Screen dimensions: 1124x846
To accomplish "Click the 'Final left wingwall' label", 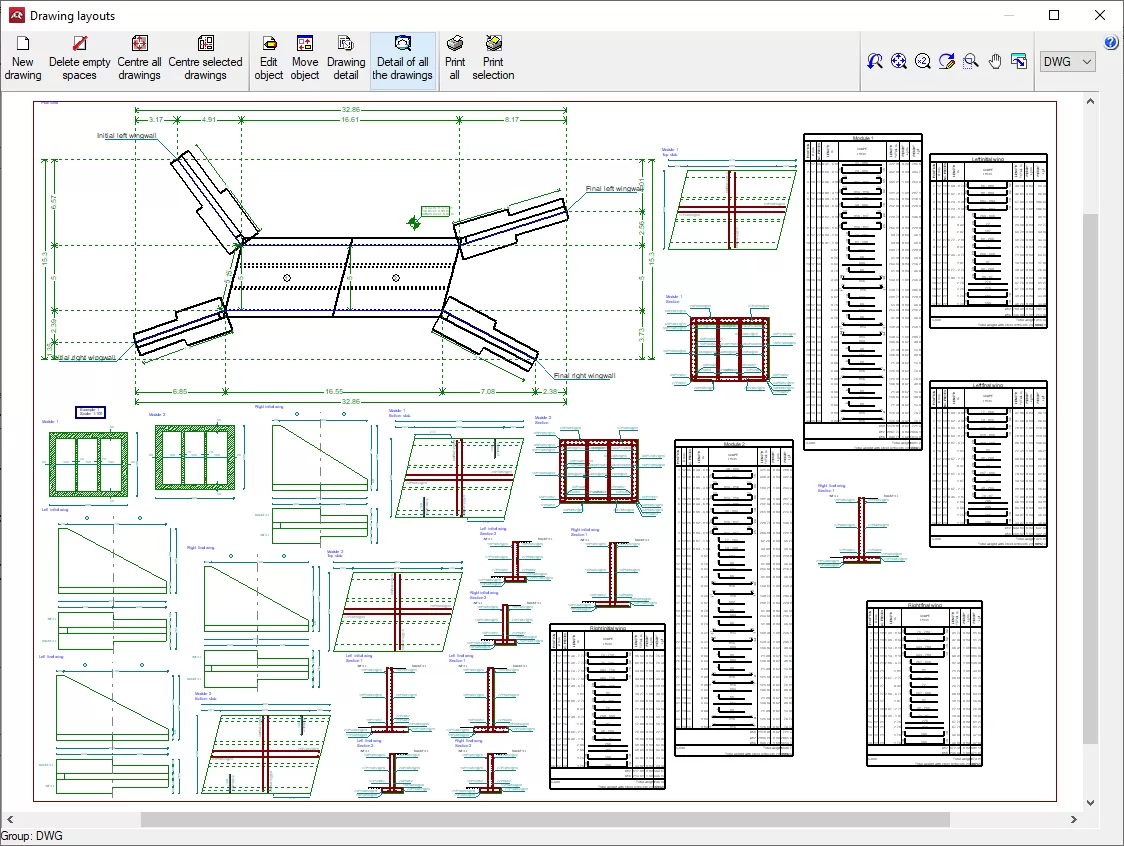I will coord(614,189).
